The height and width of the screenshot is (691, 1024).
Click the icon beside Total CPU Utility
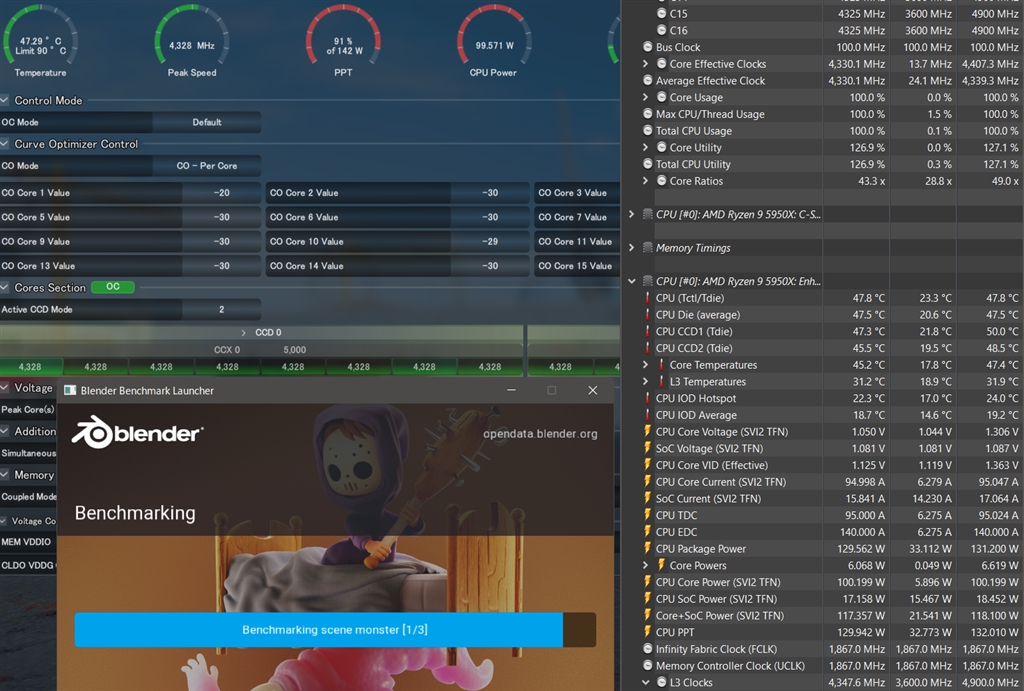(647, 164)
